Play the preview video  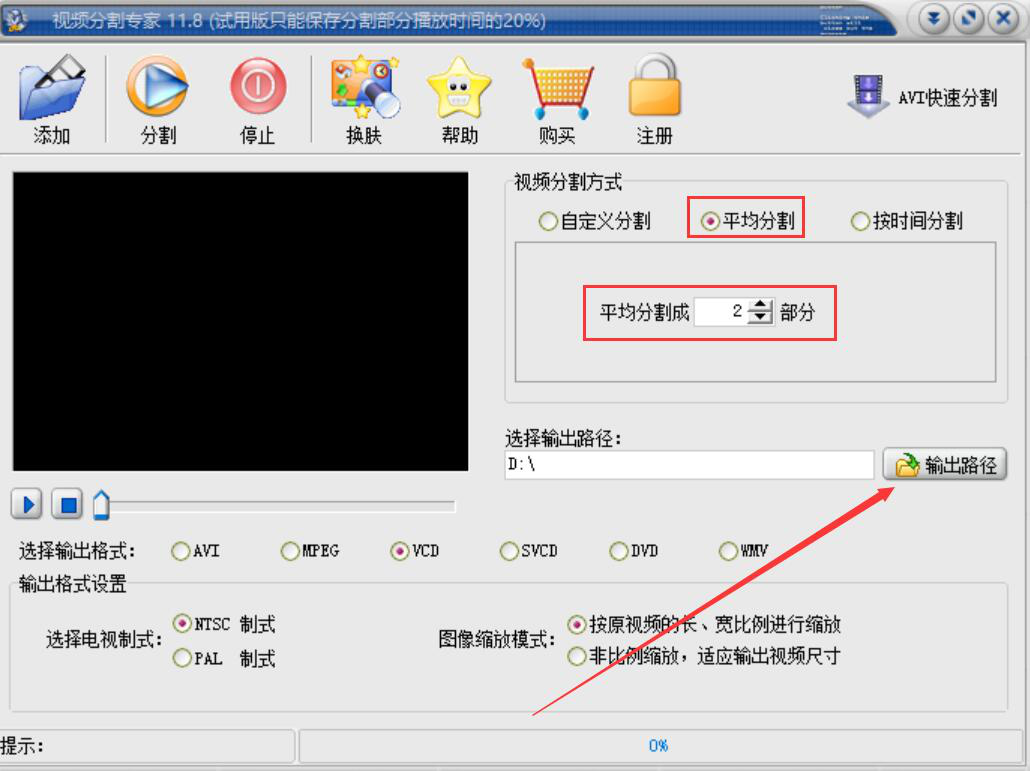(x=27, y=504)
